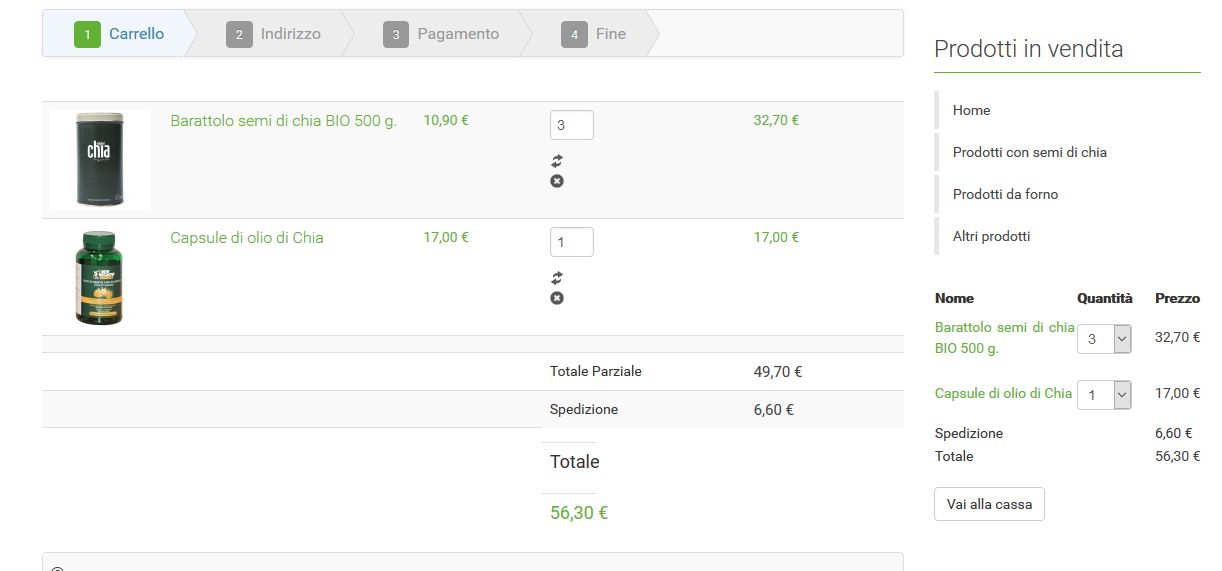This screenshot has width=1222, height=571.
Task: Click update quantity icon for Barattolo semi di chia
Action: tap(557, 161)
